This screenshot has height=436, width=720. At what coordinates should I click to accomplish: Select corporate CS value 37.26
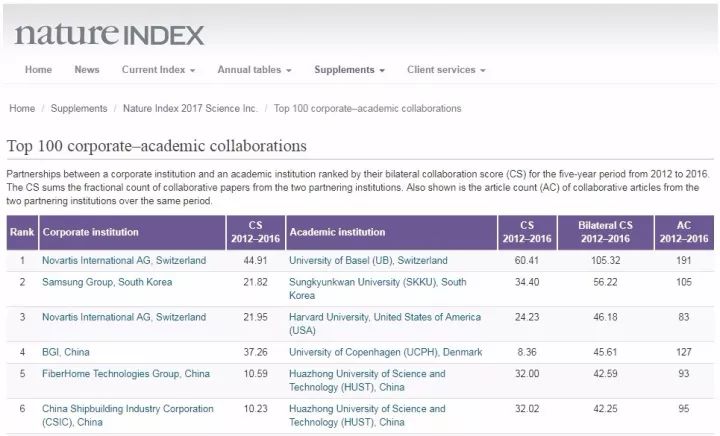click(x=255, y=352)
